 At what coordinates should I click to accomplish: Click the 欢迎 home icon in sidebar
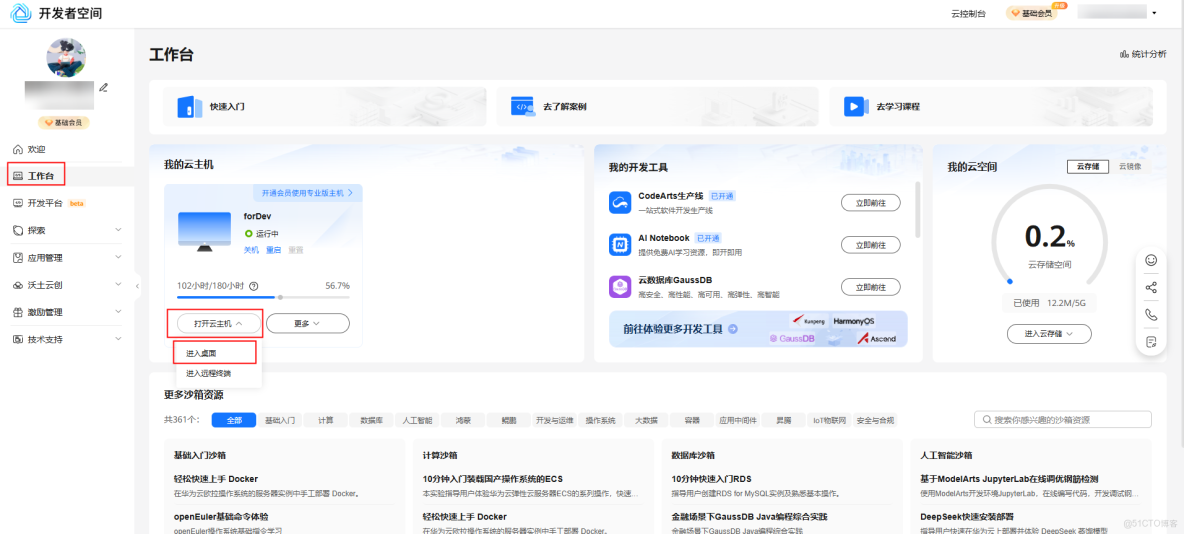click(18, 150)
